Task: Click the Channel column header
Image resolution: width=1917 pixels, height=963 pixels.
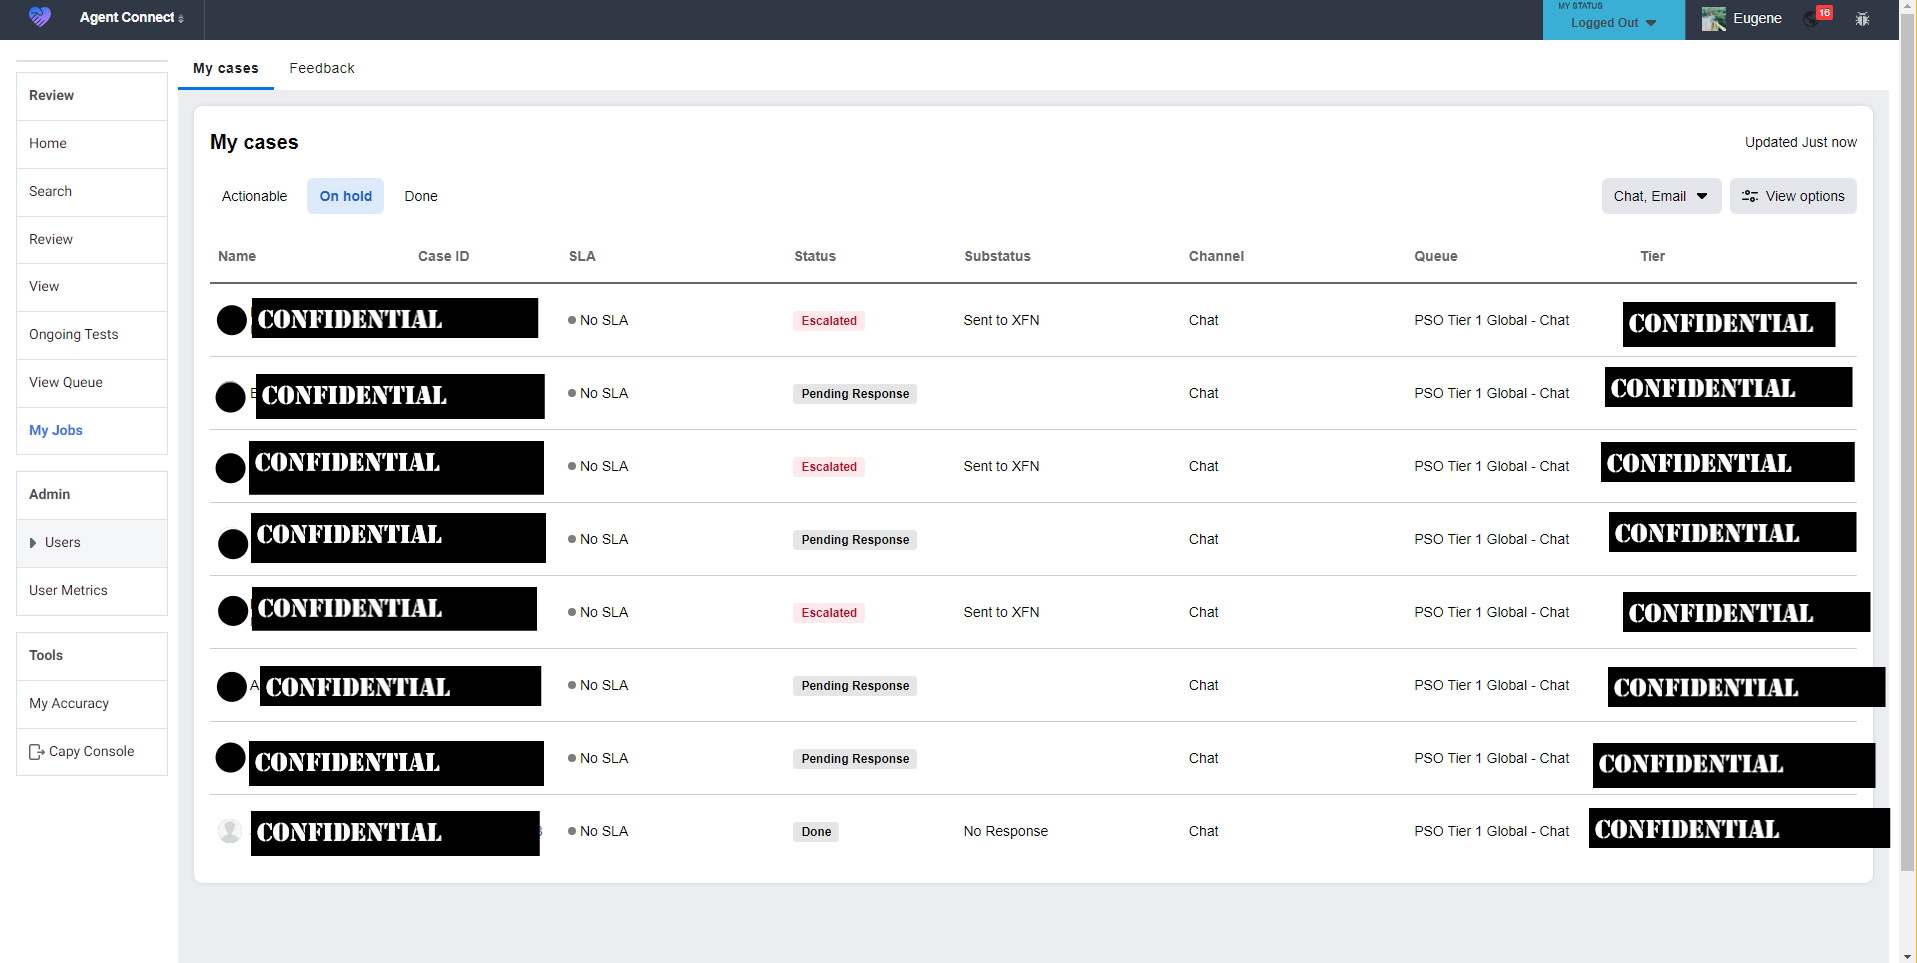Action: pos(1216,256)
